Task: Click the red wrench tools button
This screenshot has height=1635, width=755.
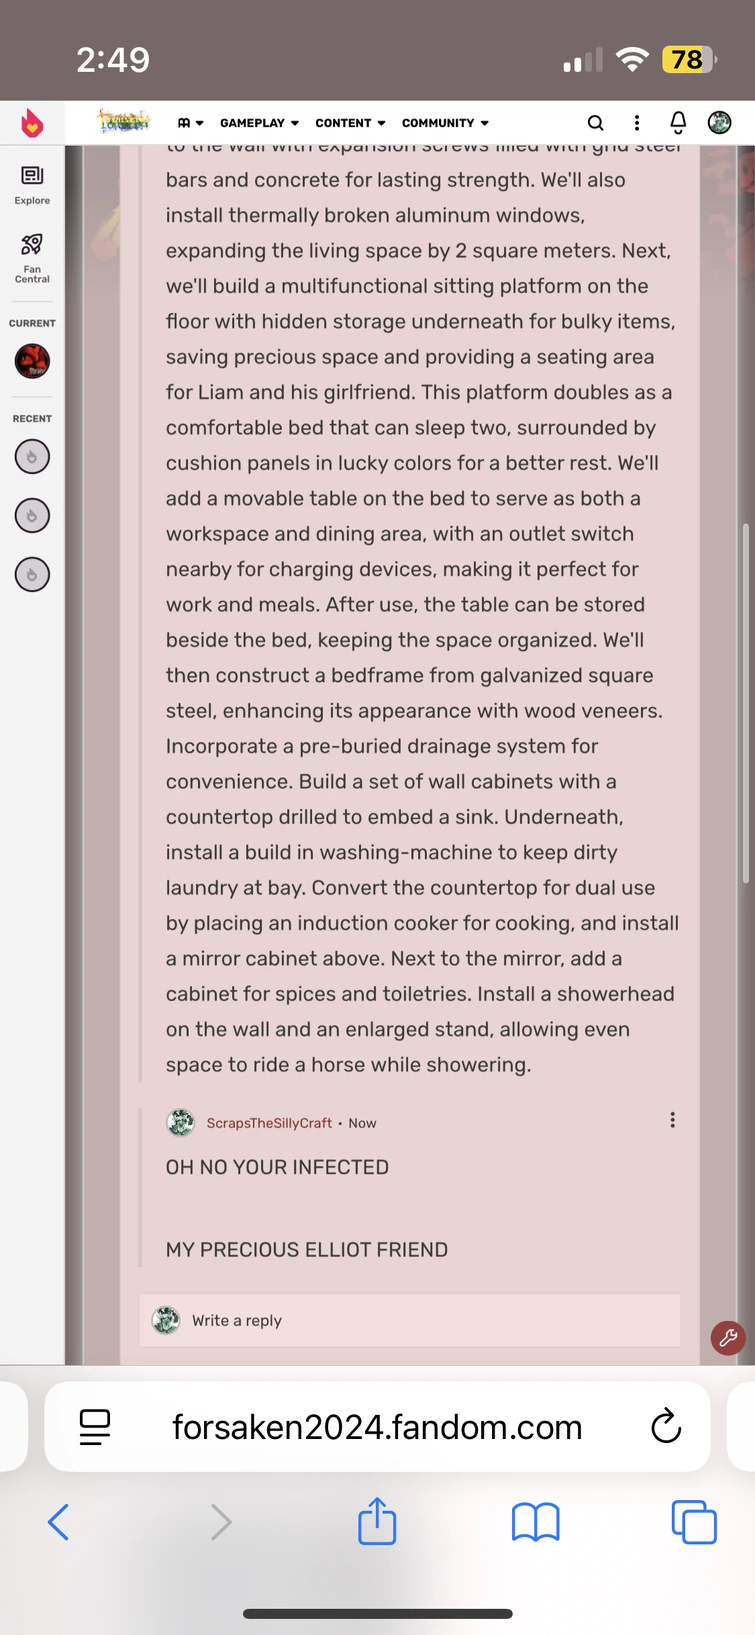Action: [727, 1337]
